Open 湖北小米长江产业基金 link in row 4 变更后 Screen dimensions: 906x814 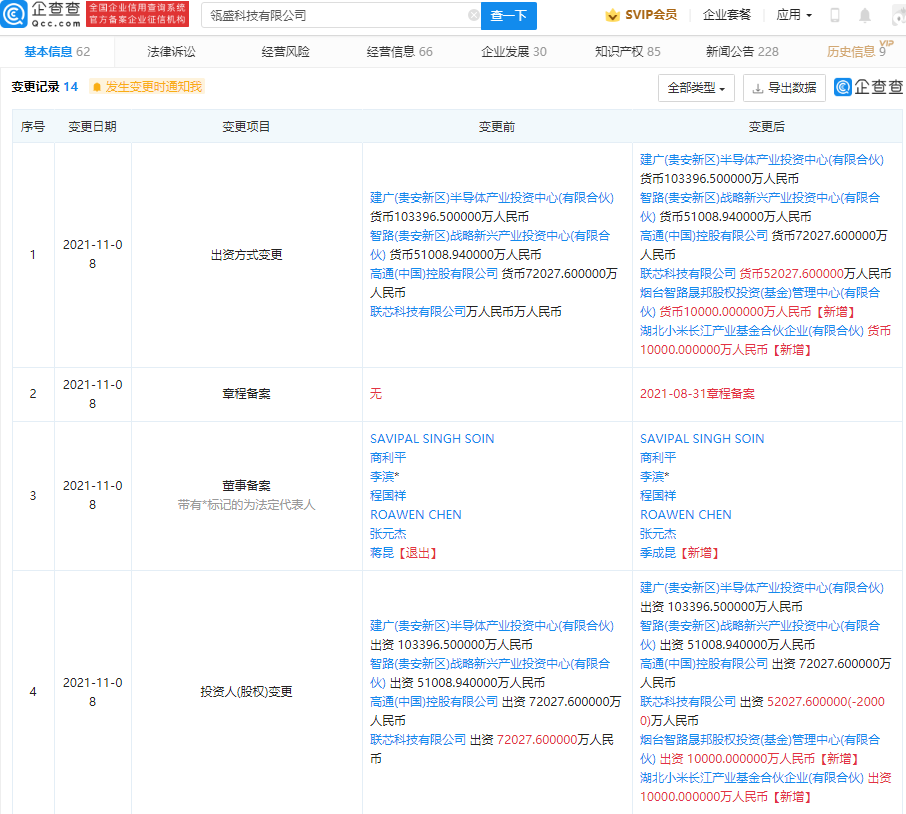[752, 778]
